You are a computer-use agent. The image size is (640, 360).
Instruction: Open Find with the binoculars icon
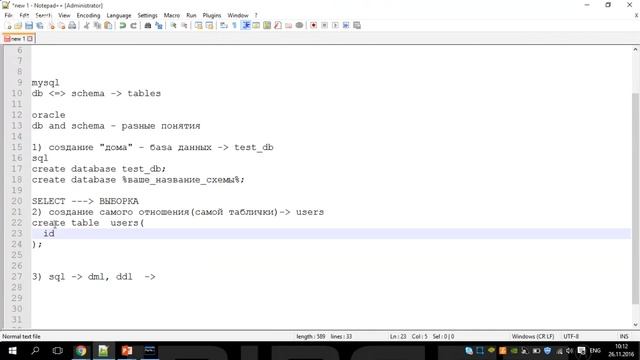[x=148, y=25]
